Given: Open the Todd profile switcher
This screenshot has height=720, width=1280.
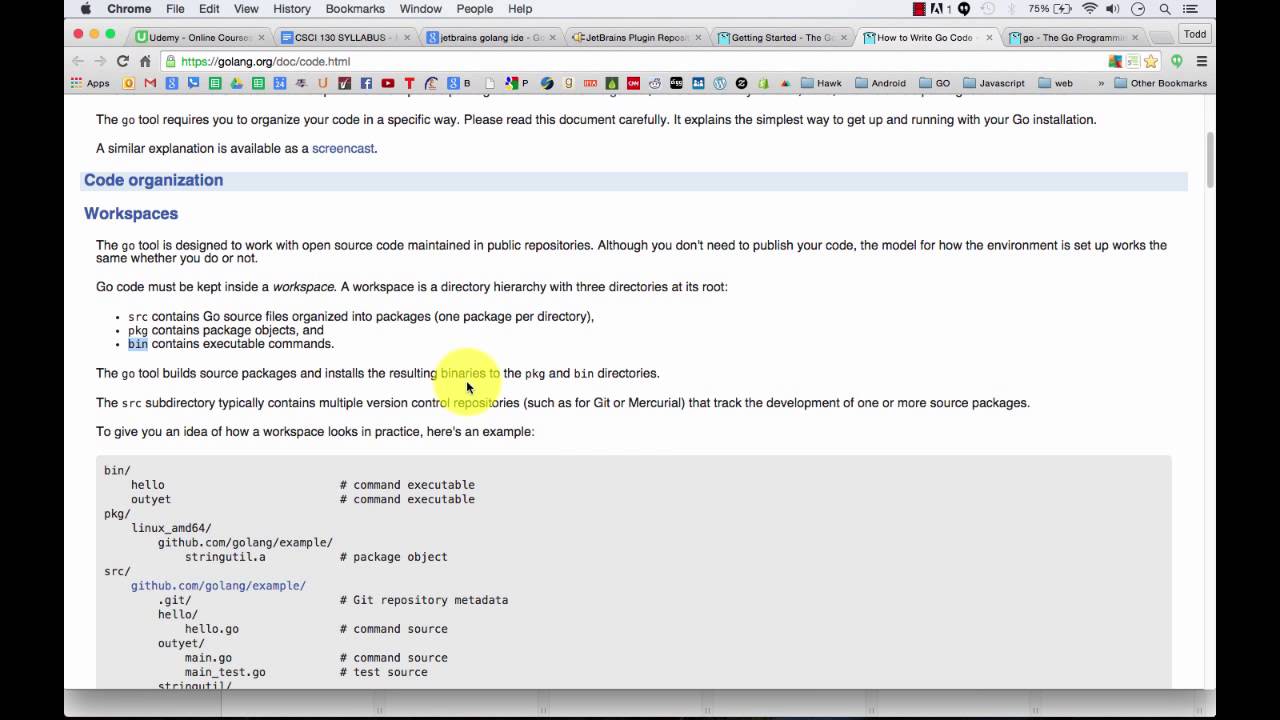Looking at the screenshot, I should pyautogui.click(x=1195, y=34).
